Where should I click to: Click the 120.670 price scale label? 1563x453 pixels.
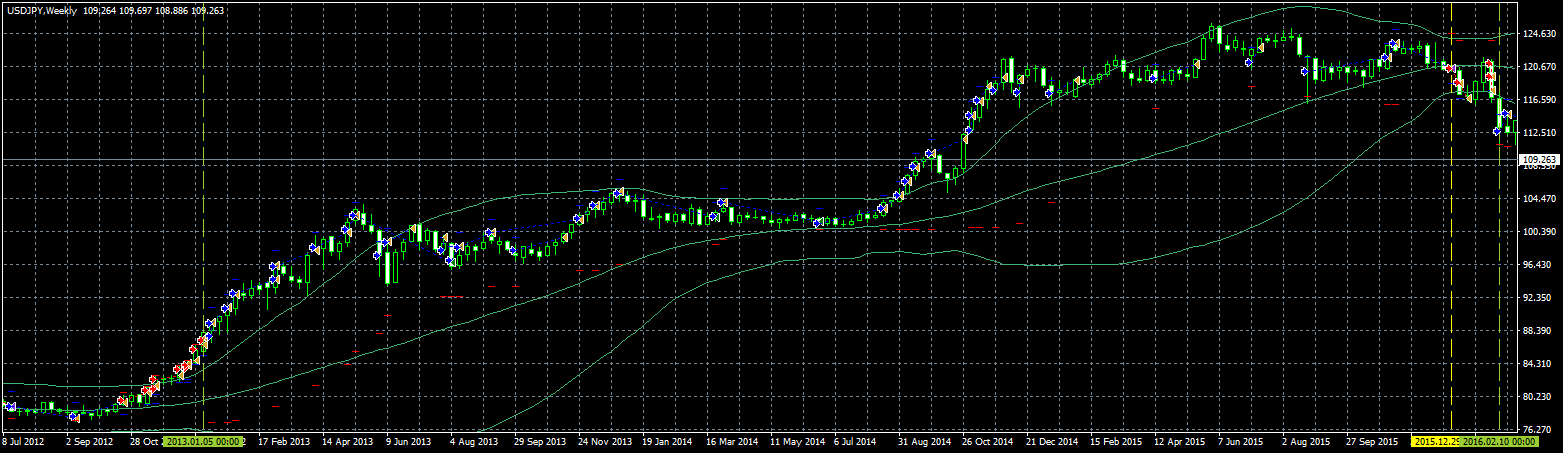[1541, 66]
